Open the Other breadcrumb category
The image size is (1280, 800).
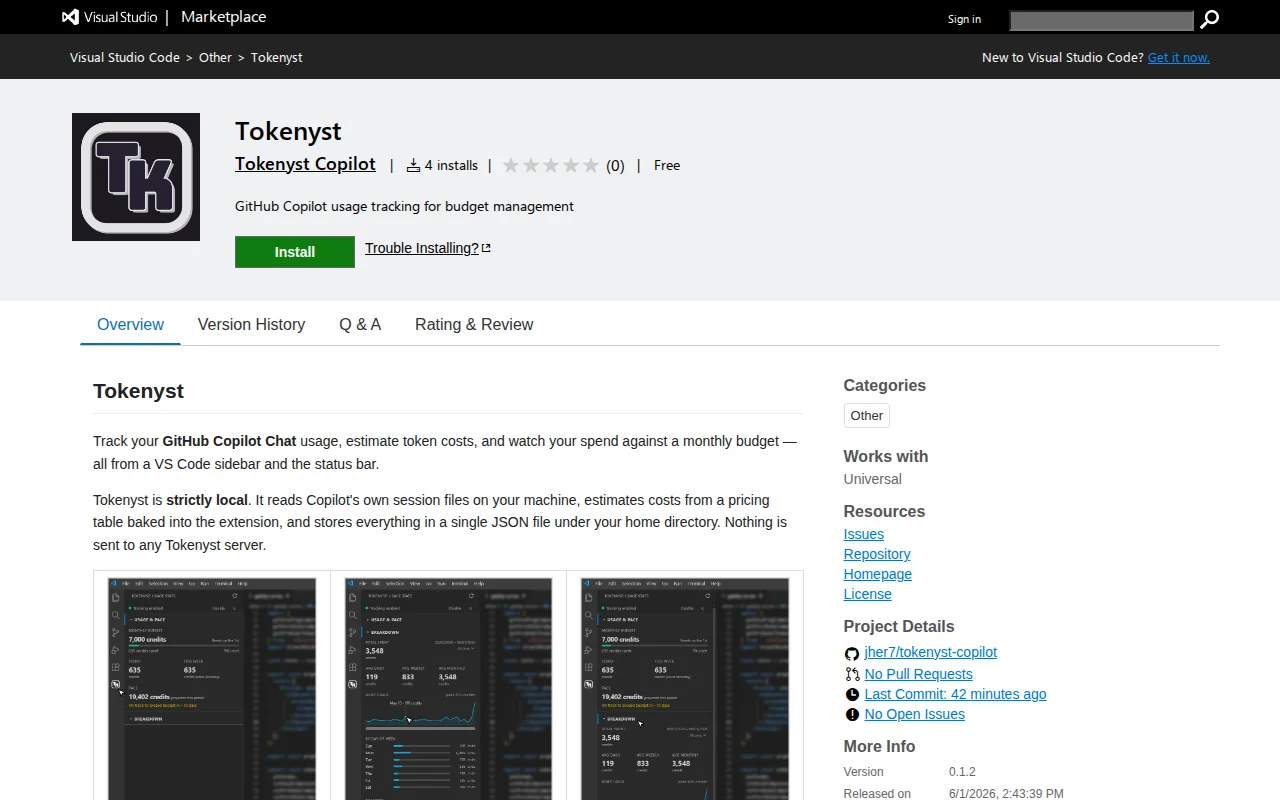[x=215, y=57]
